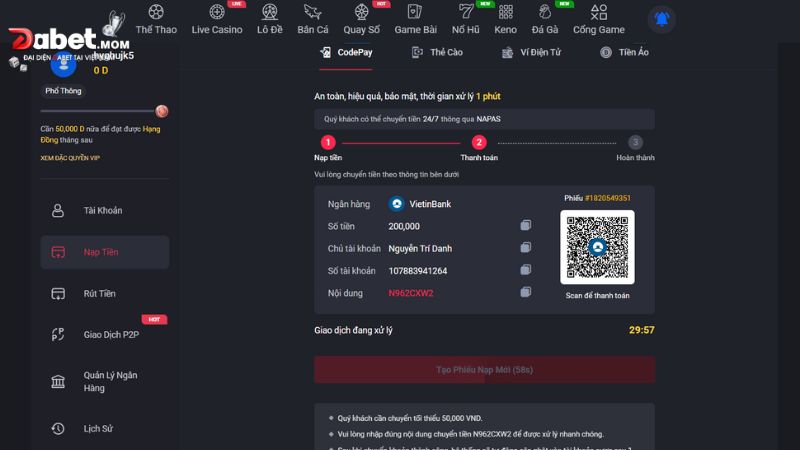Click the Tiền Ảo coin icon
Viewport: 800px width, 450px height.
[x=606, y=53]
